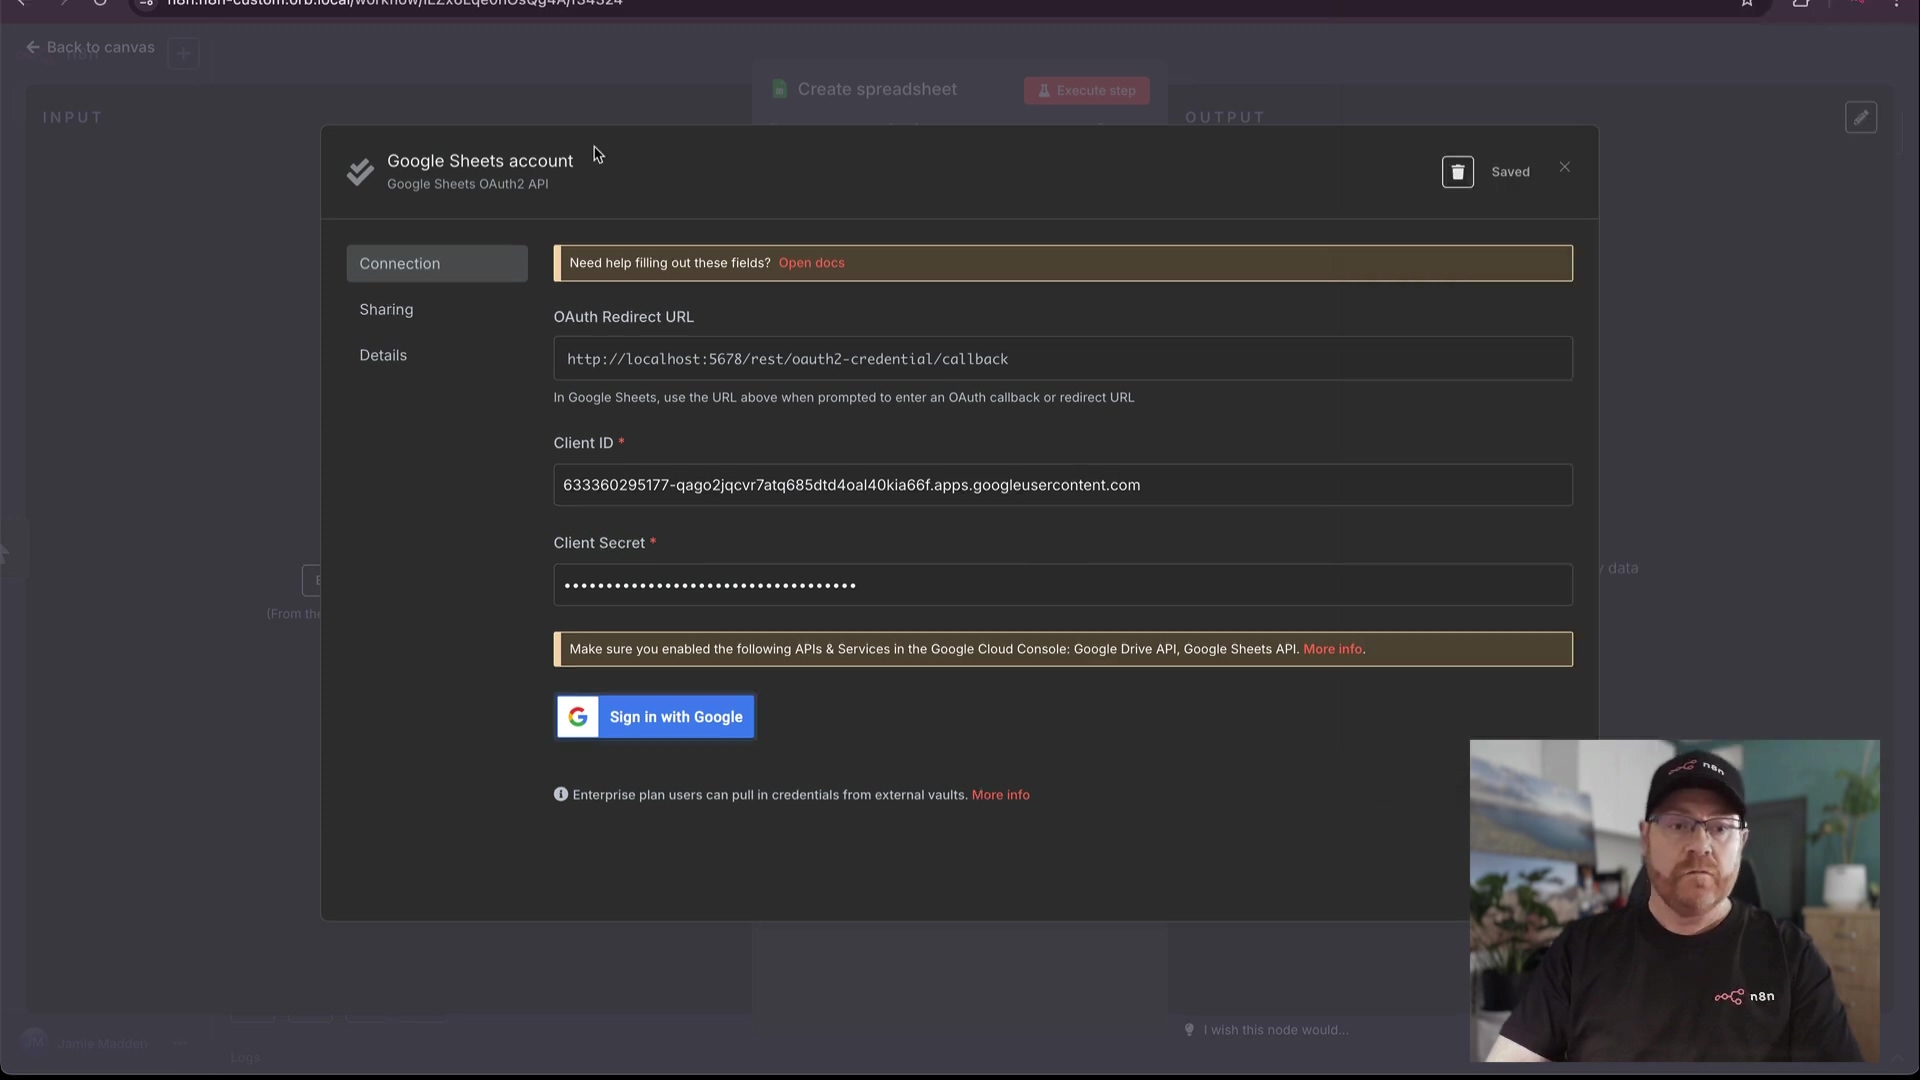The height and width of the screenshot is (1080, 1920).
Task: Focus the Client Secret field
Action: [x=1062, y=585]
